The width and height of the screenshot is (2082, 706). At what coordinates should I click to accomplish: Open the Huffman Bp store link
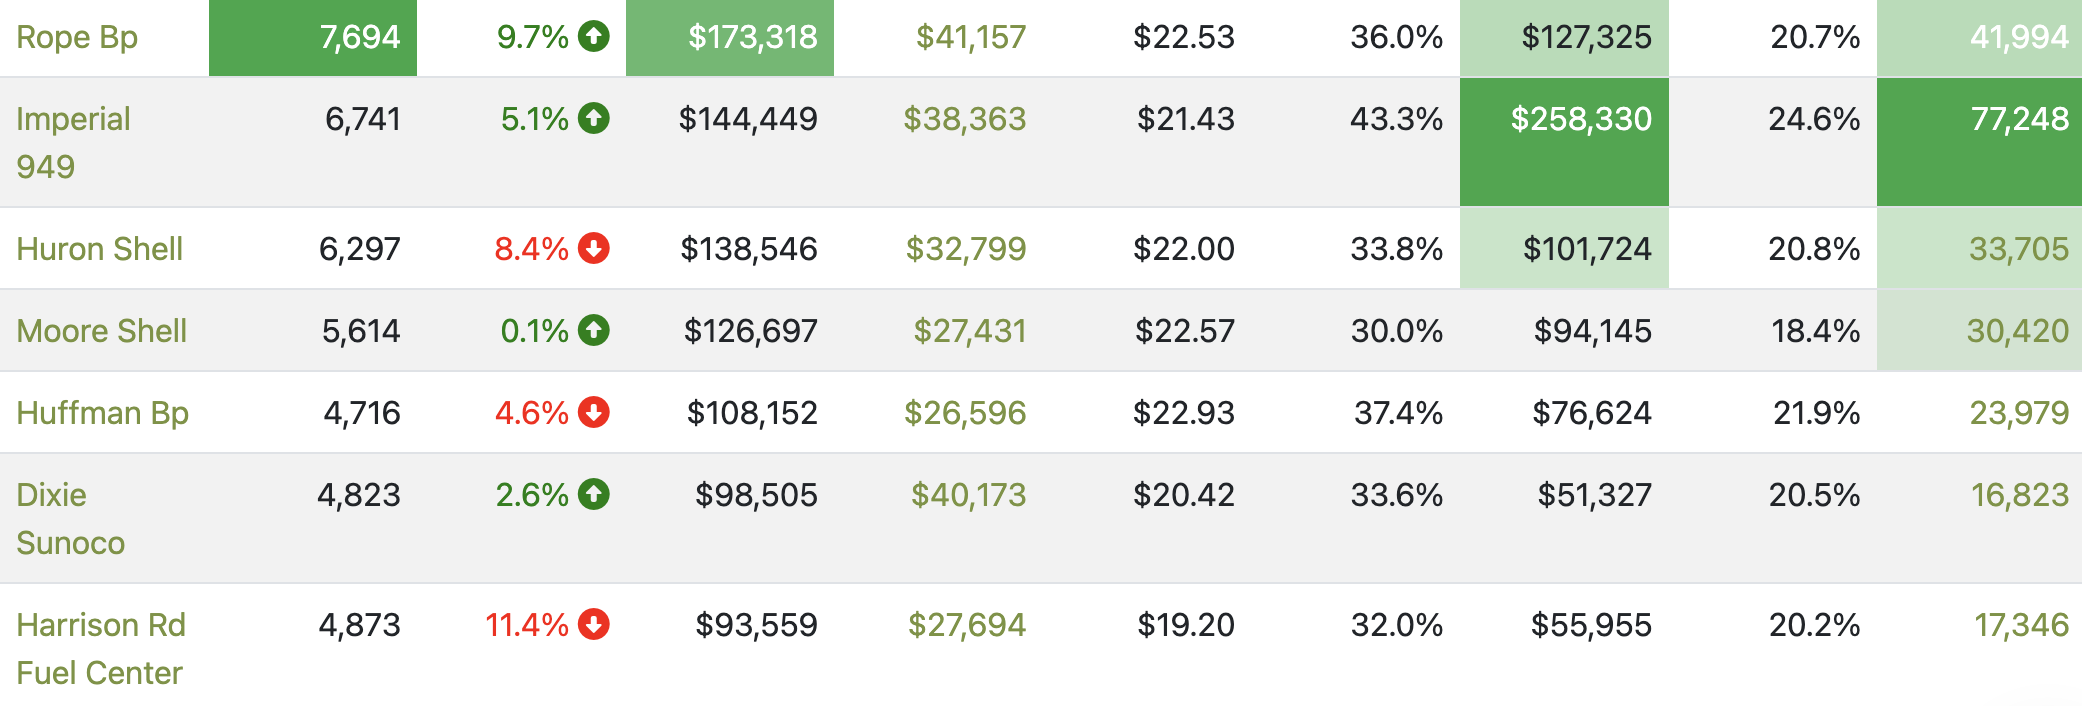click(102, 413)
